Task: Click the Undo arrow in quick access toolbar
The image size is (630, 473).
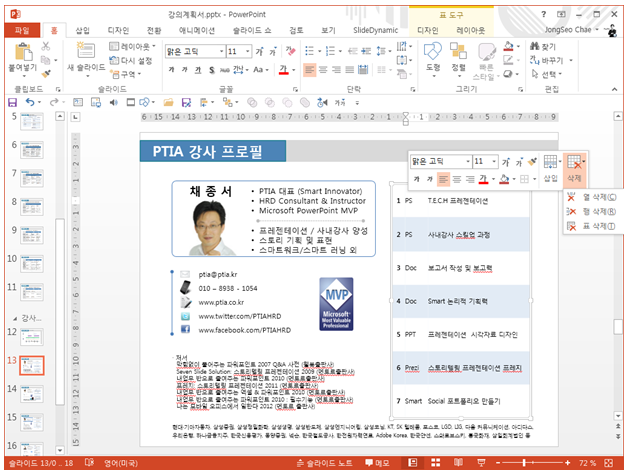Action: pos(30,102)
